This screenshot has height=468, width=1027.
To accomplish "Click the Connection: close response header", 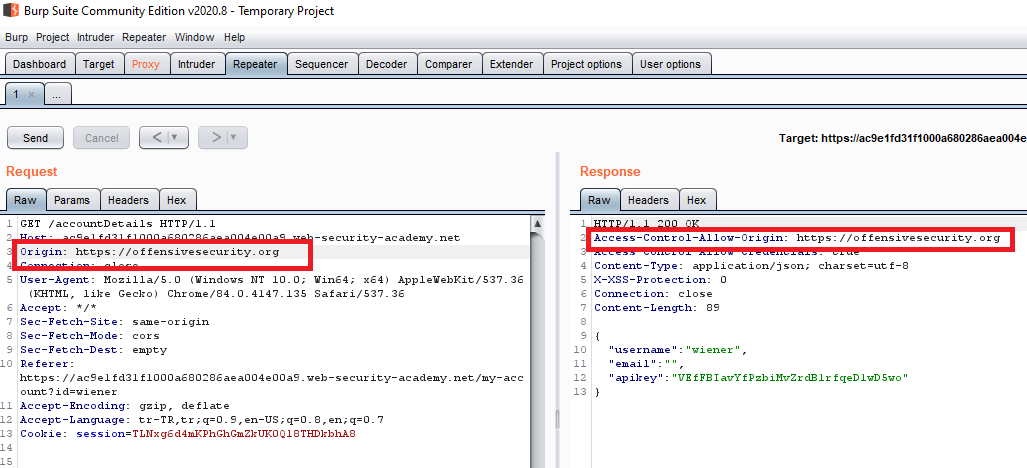I will click(653, 294).
